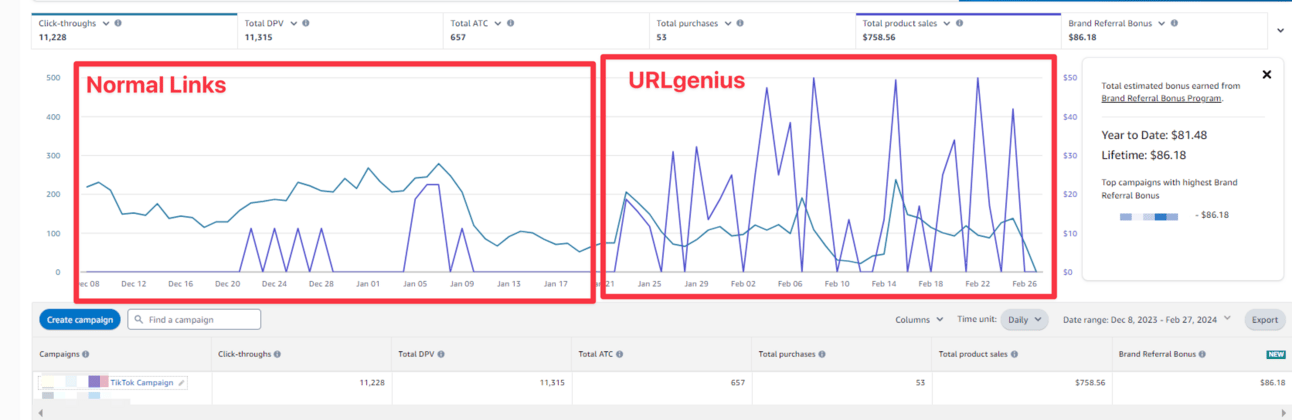
Task: Click the Year to Date: $81.48 text
Action: 1153,135
